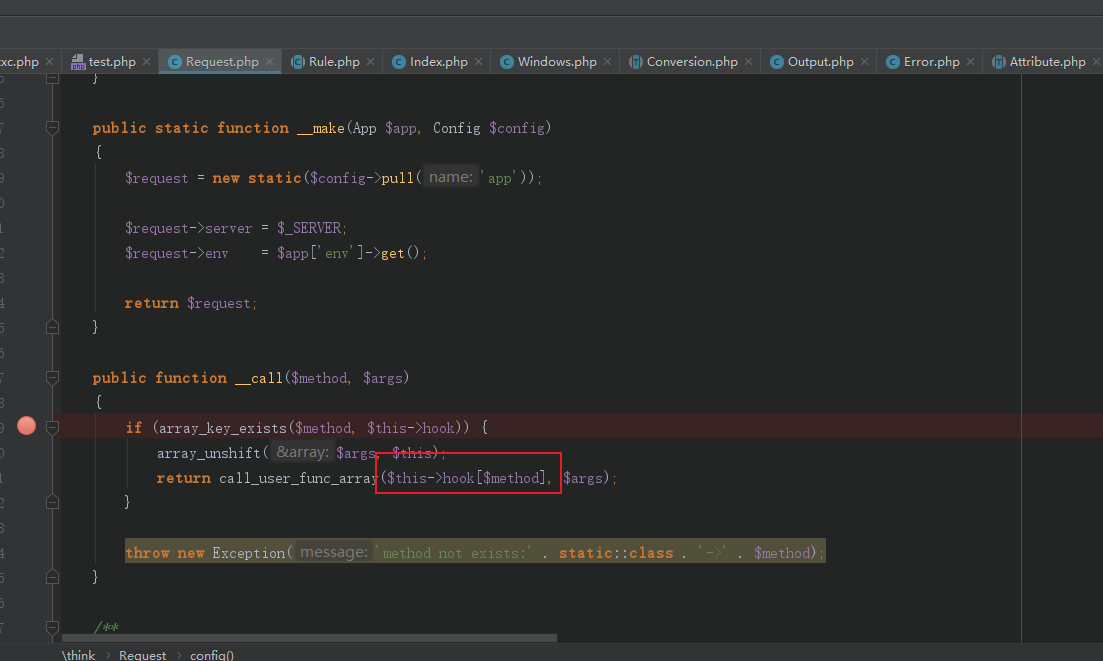The width and height of the screenshot is (1103, 661).
Task: Click the 'message:' parameter hint
Action: [x=333, y=553]
